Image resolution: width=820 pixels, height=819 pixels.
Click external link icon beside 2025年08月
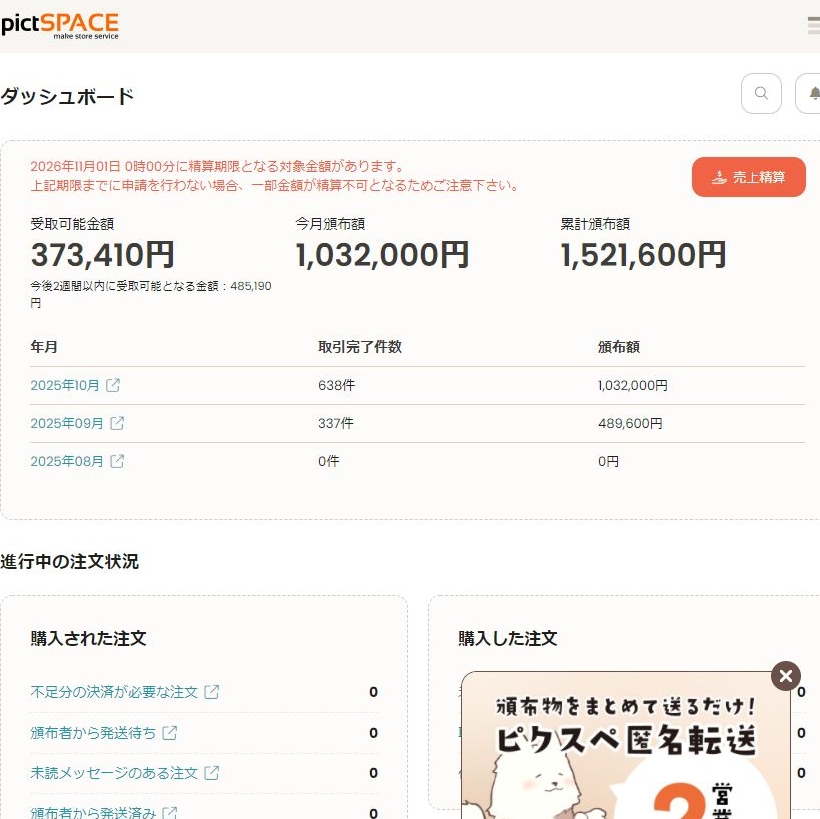click(x=117, y=461)
